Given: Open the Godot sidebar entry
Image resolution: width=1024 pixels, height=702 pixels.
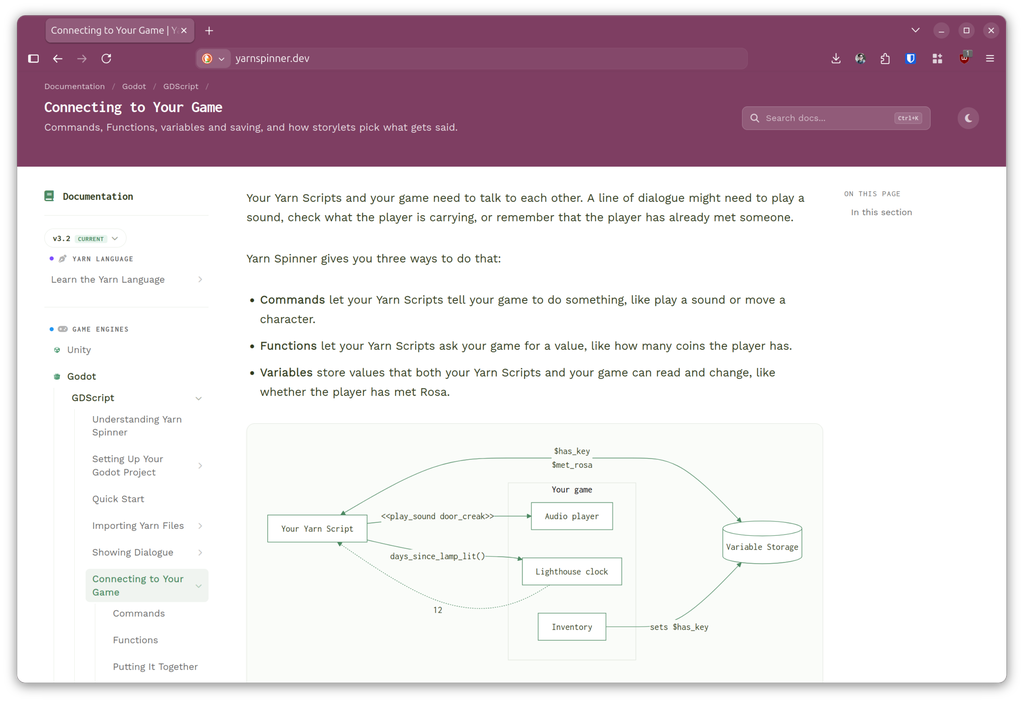Looking at the screenshot, I should click(82, 377).
